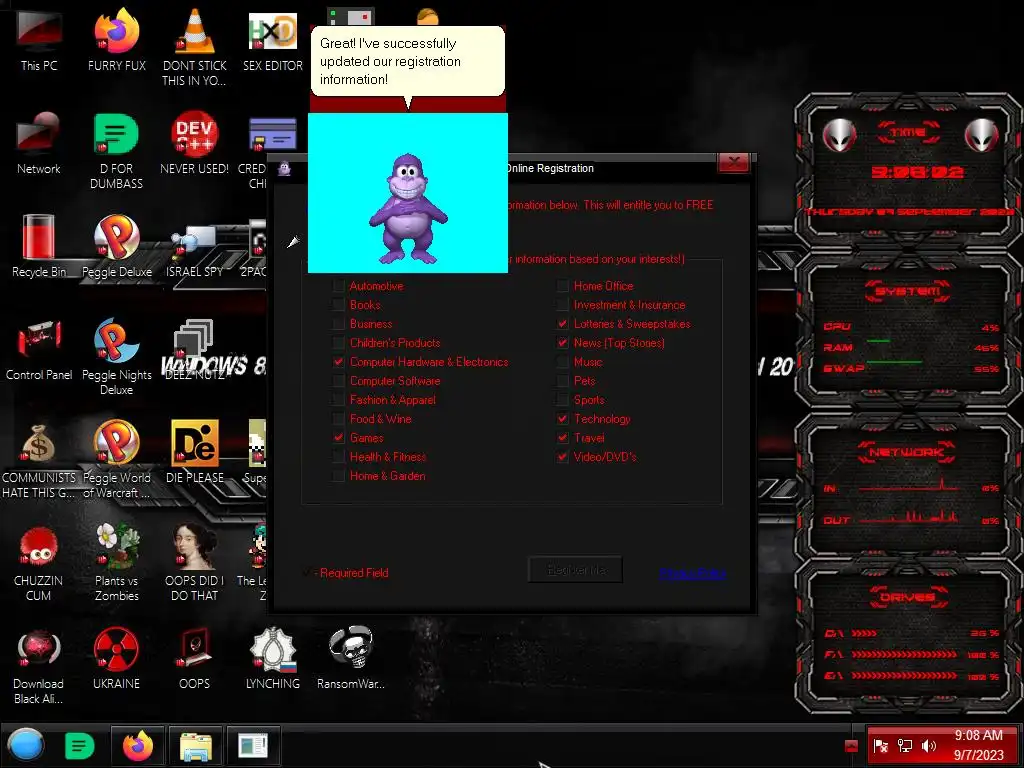Screen dimensions: 1024x768
Task: Uncheck the Technology checkbox
Action: (x=562, y=419)
